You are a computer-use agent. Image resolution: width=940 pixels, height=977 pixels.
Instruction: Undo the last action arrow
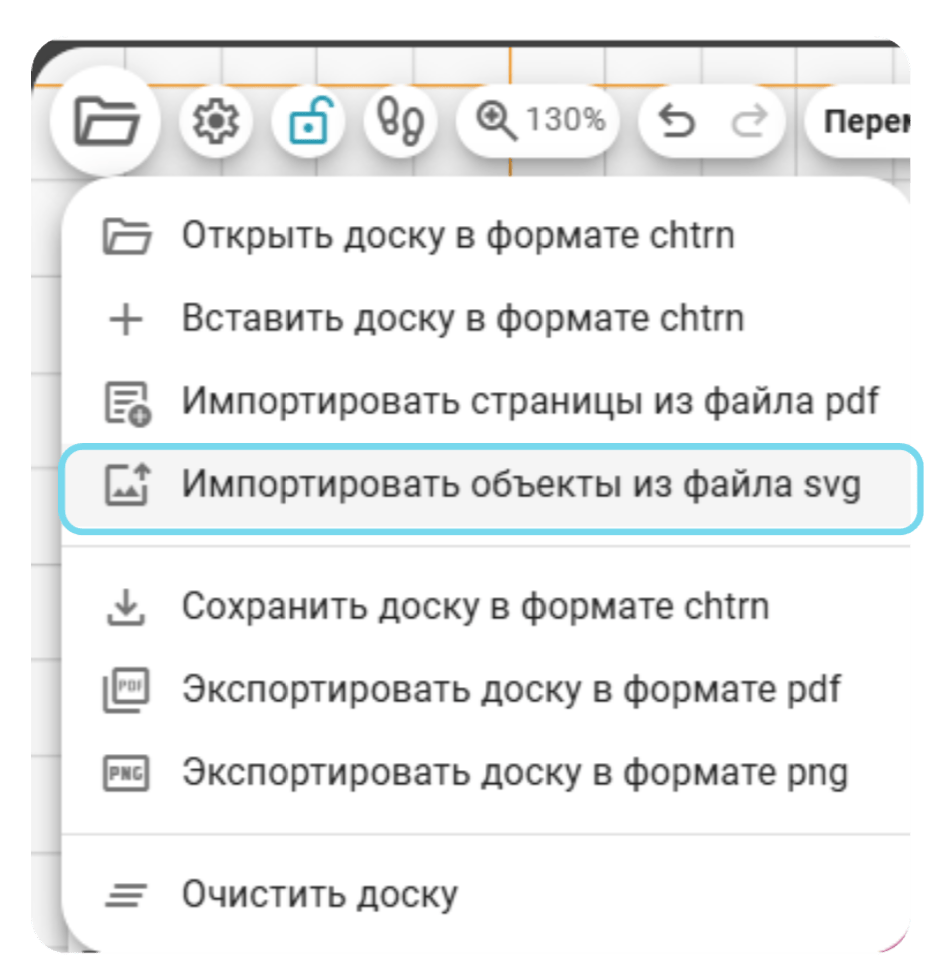click(677, 122)
